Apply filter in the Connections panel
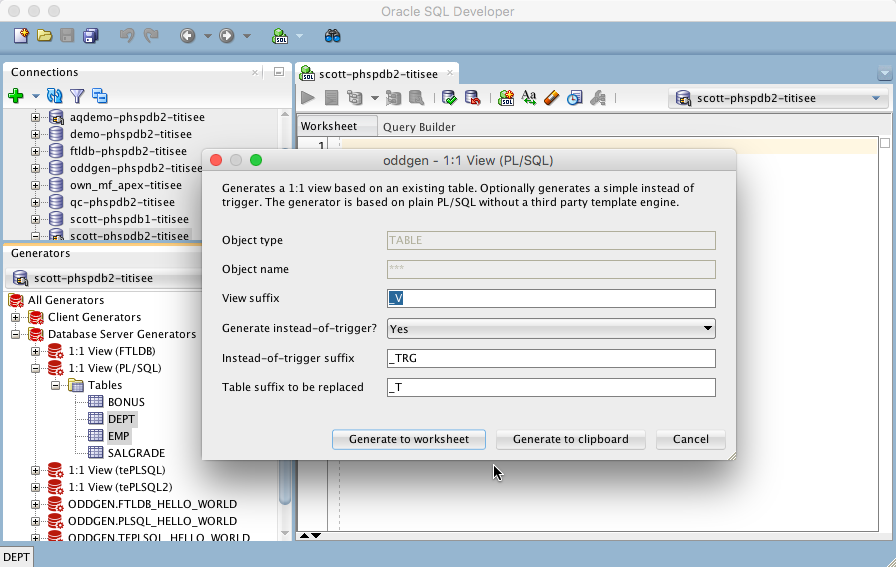The image size is (896, 567). pos(77,96)
